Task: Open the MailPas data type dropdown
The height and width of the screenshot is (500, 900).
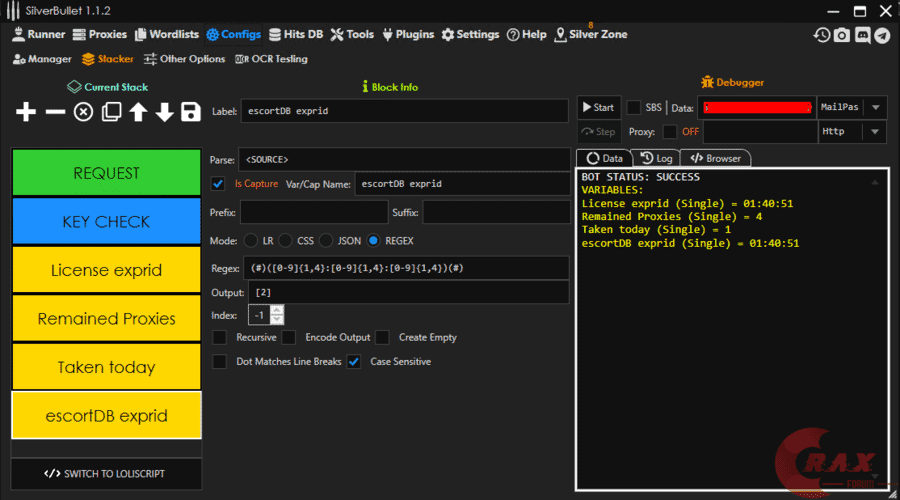Action: pos(875,108)
